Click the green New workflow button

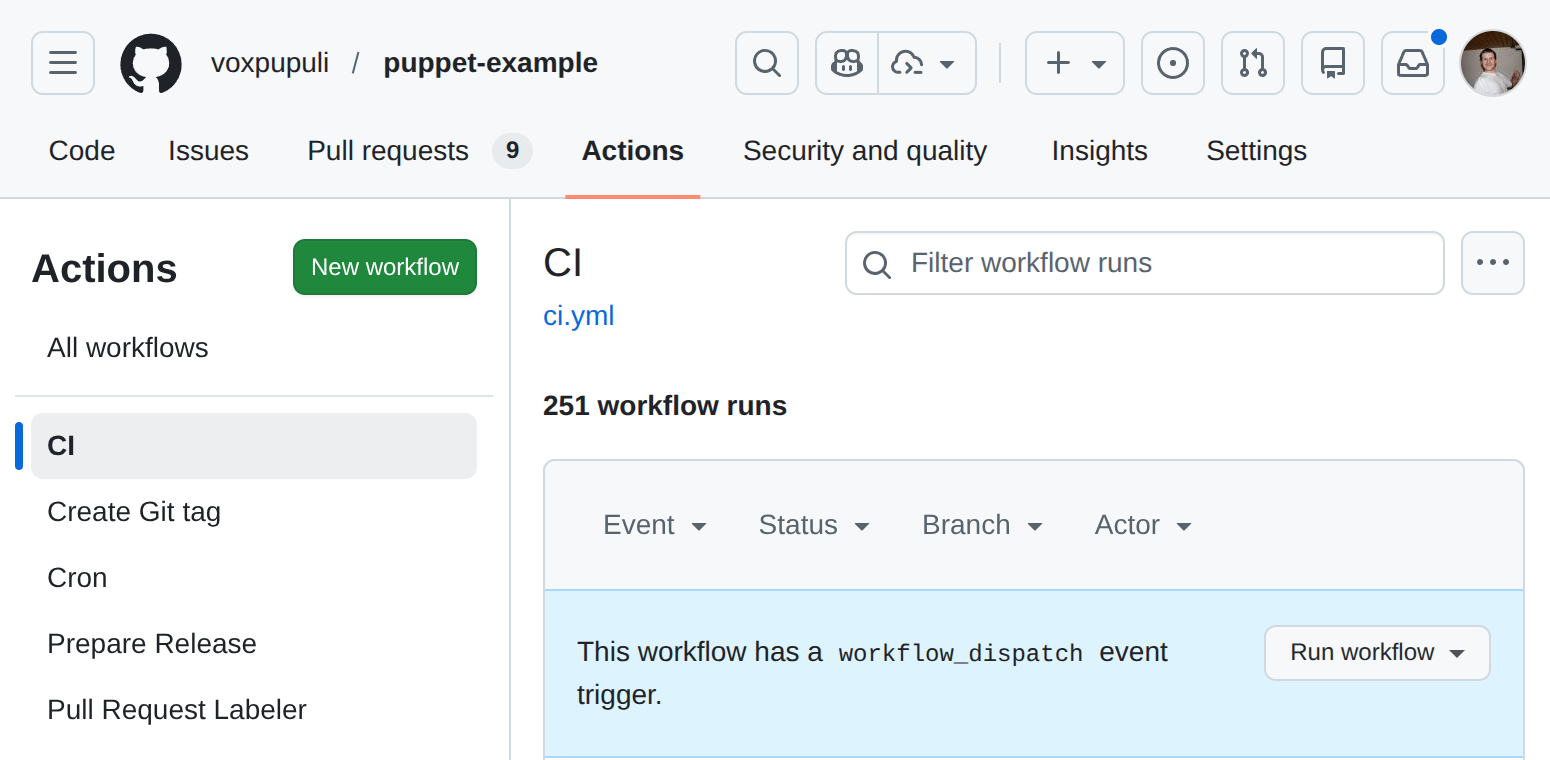(x=385, y=267)
